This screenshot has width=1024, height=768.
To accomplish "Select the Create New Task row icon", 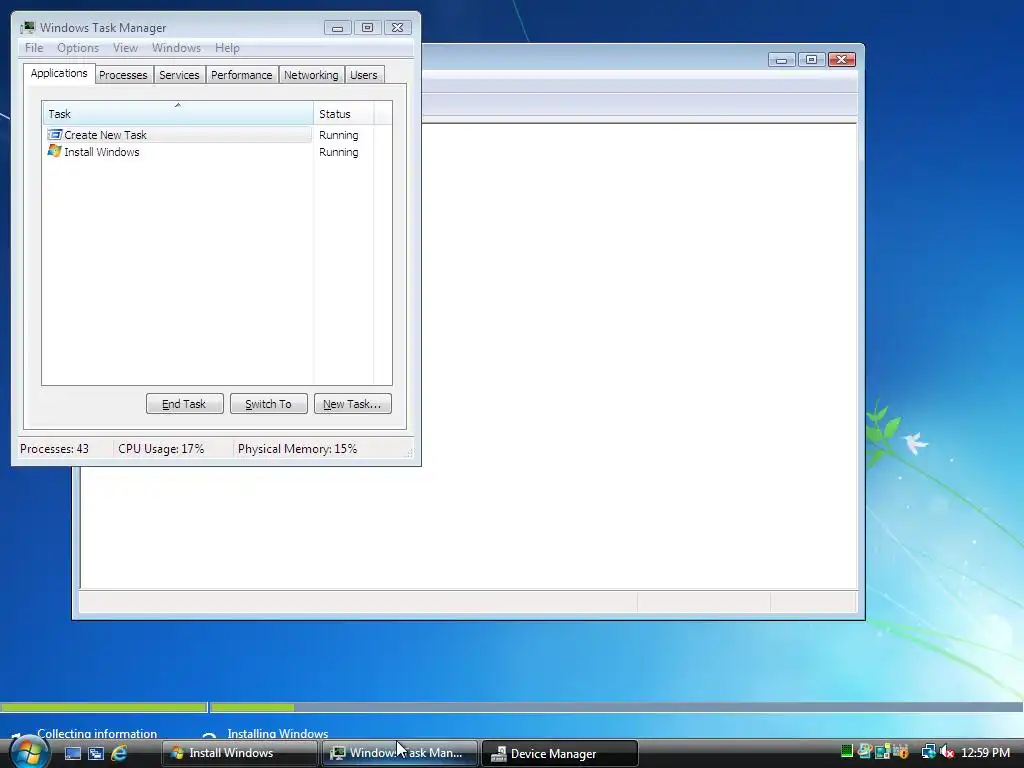I will click(x=55, y=135).
